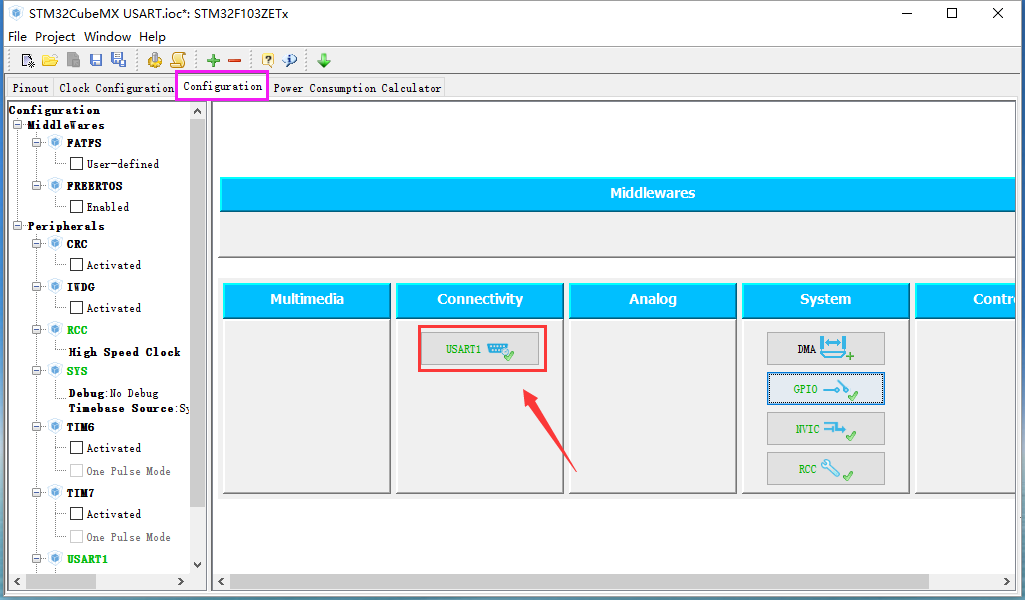Screen dimensions: 1025x600
Task: Collapse the RCC tree node
Action: point(37,329)
